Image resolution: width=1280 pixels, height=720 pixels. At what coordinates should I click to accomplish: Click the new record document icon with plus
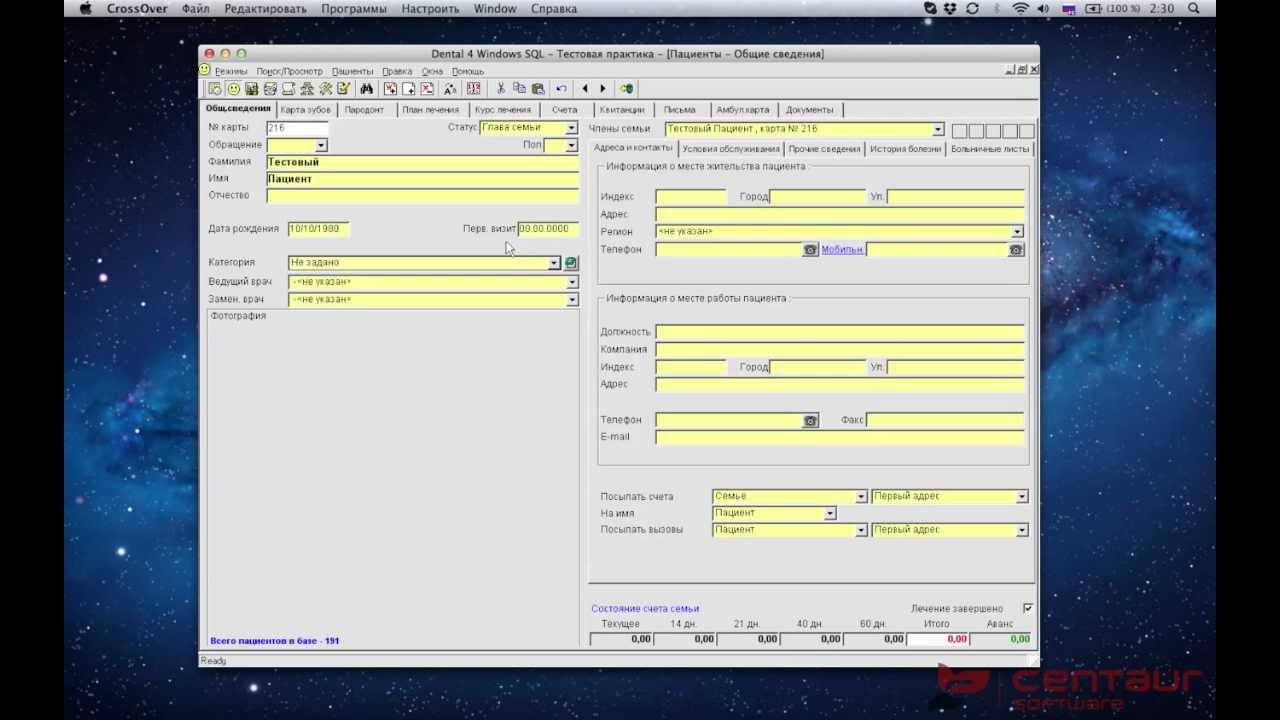pos(408,89)
